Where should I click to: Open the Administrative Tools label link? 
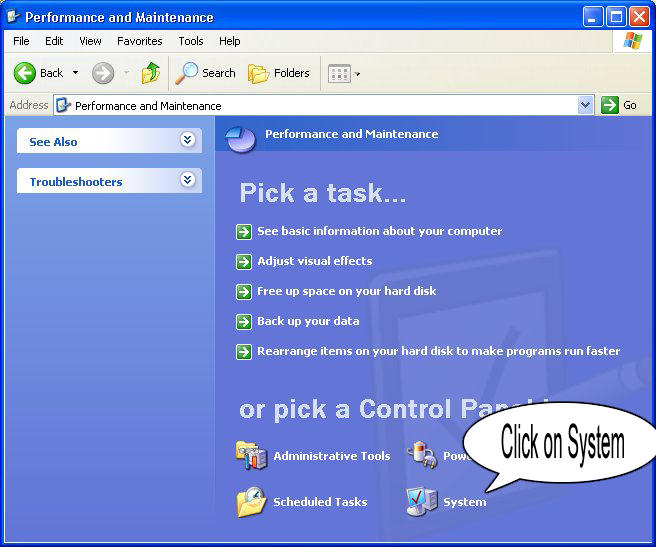click(x=332, y=456)
